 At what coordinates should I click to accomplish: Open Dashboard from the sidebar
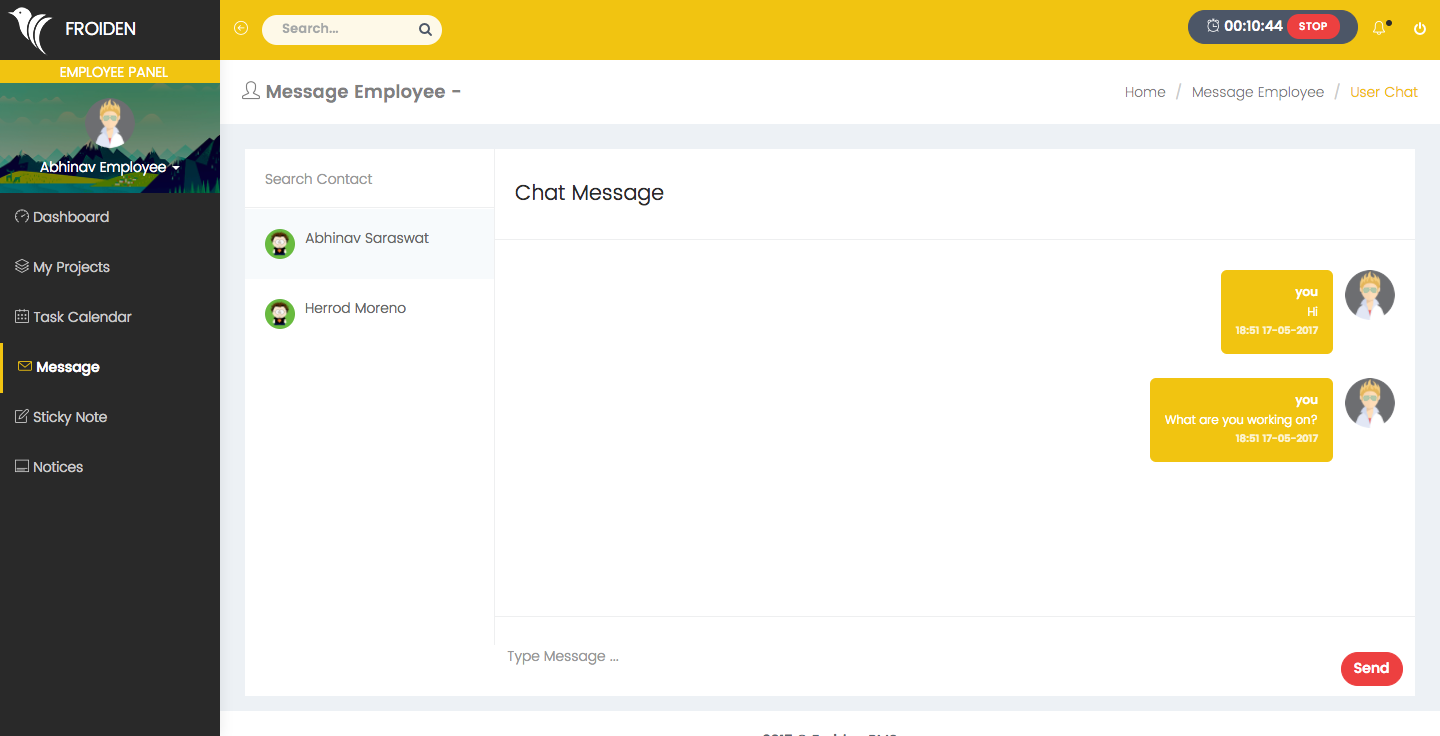70,217
